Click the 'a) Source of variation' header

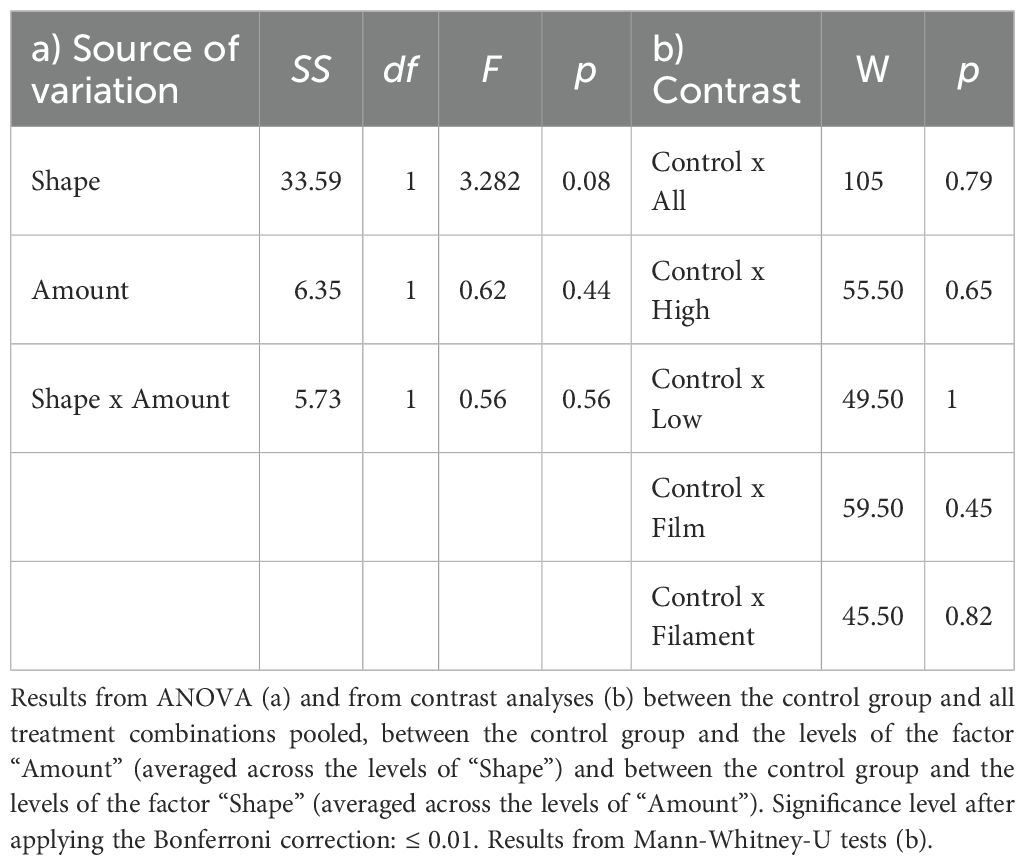pos(135,69)
